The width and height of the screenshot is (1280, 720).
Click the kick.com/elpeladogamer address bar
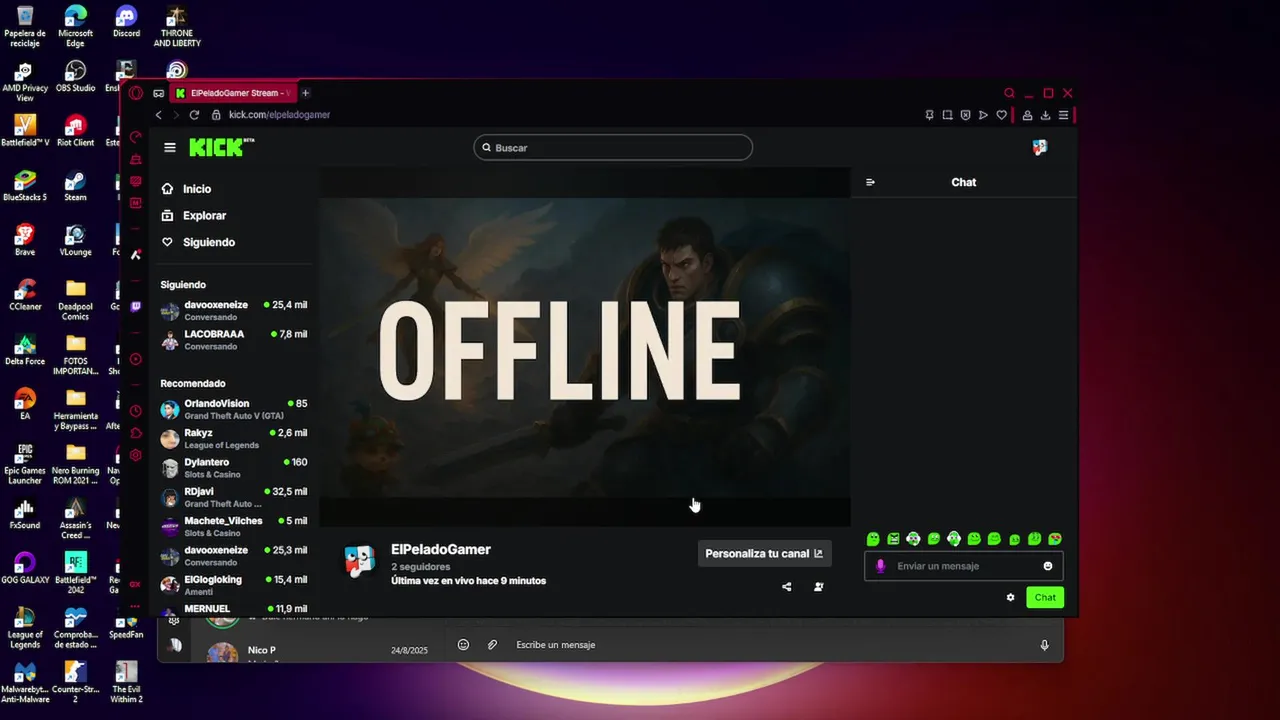pyautogui.click(x=279, y=115)
